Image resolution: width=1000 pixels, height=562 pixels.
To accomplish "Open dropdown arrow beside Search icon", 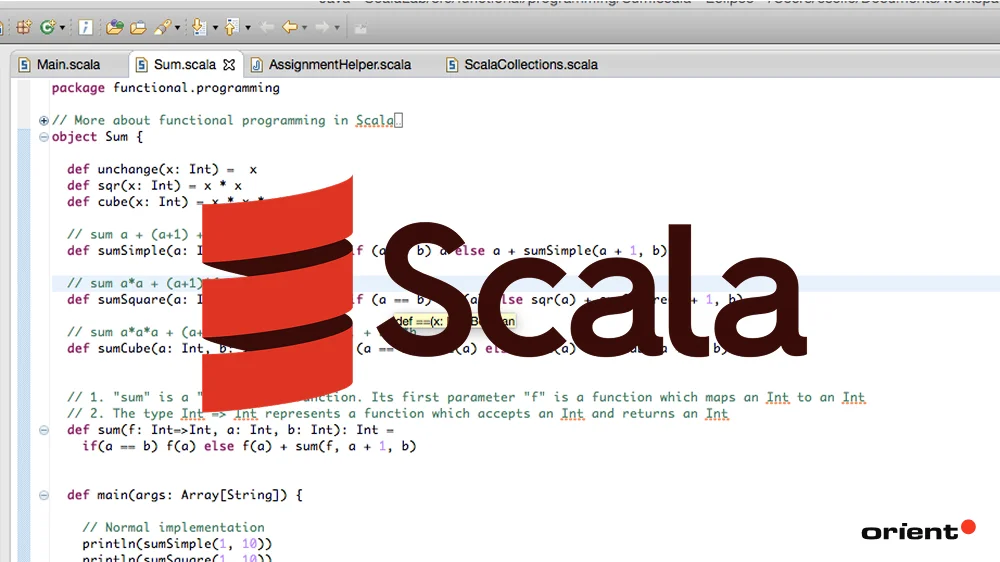I will click(176, 28).
